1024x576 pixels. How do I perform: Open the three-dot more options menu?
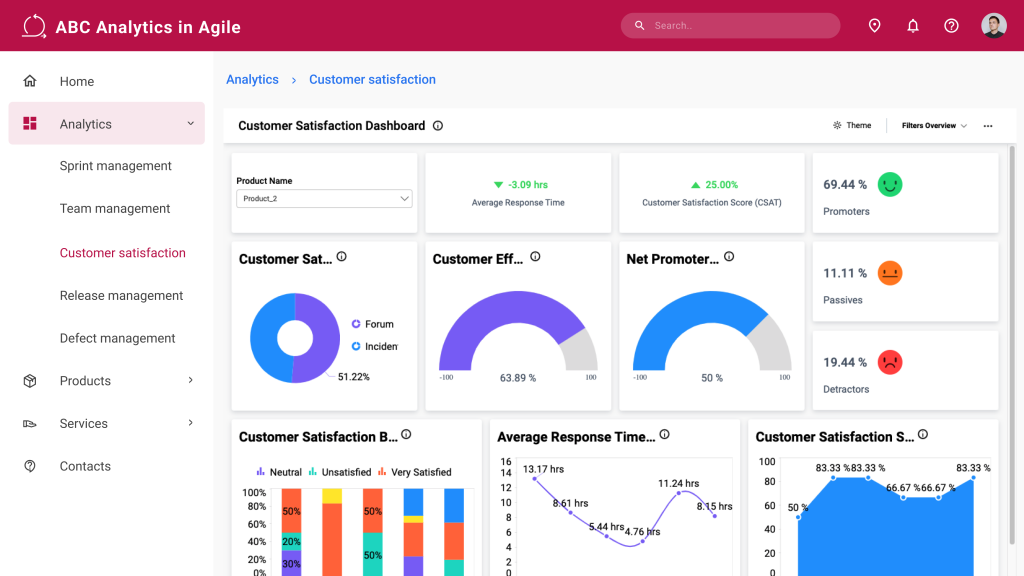(x=987, y=125)
